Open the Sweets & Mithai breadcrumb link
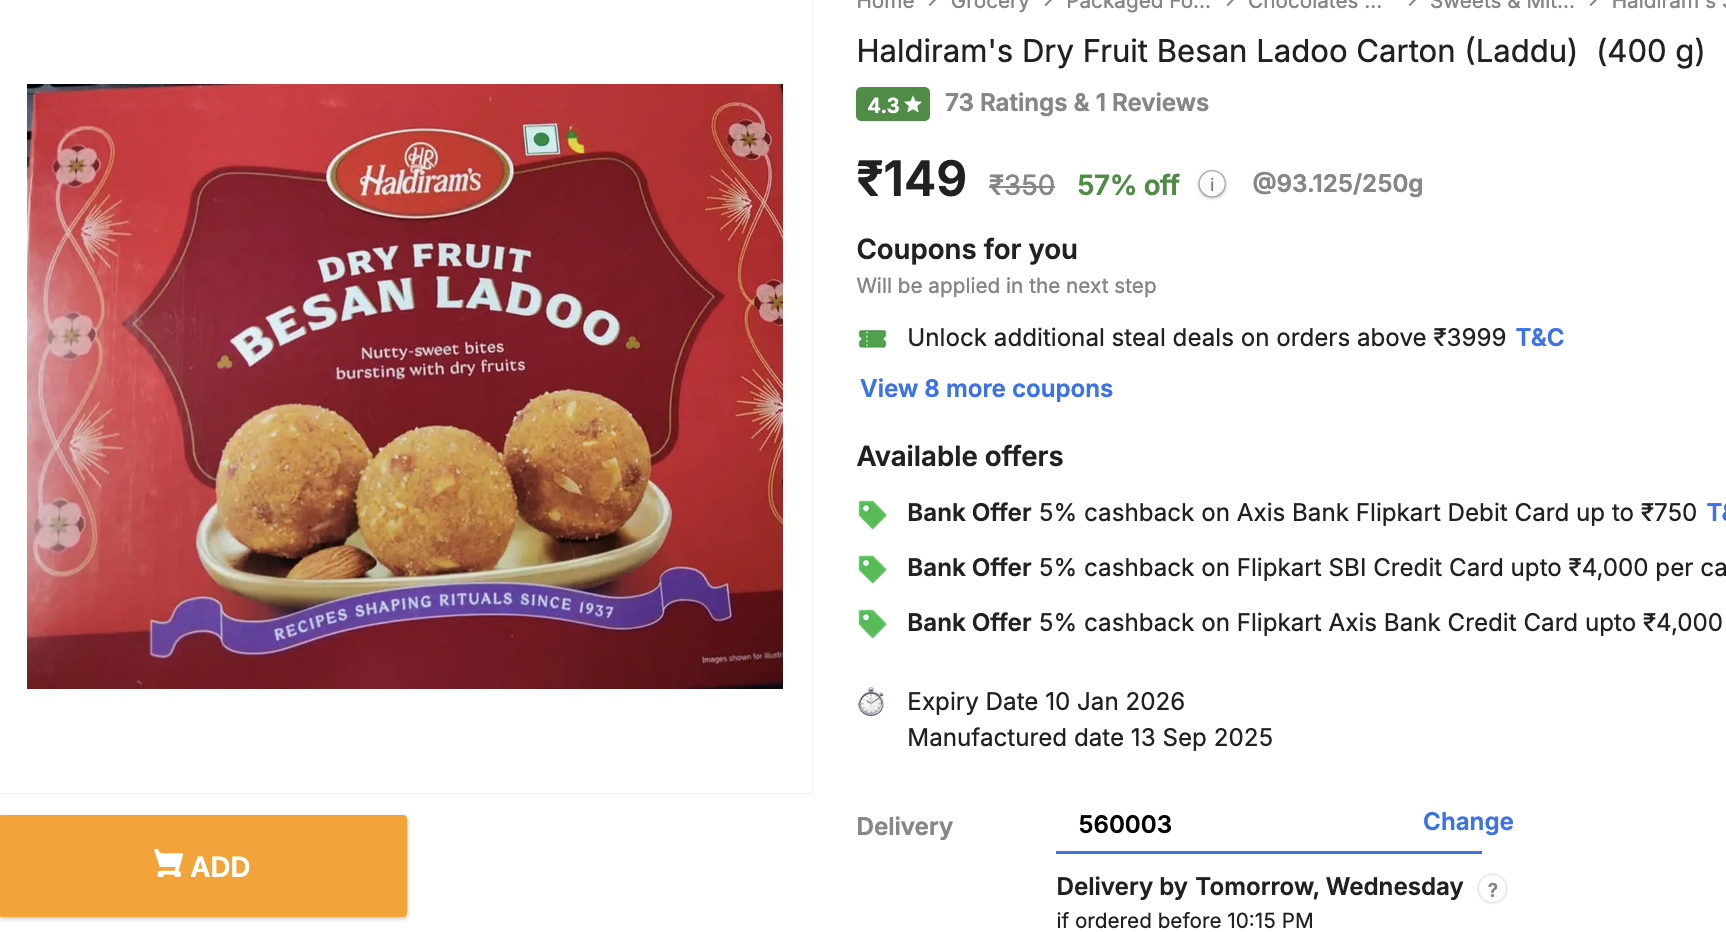Screen dimensions: 1726x932 click(x=1501, y=5)
